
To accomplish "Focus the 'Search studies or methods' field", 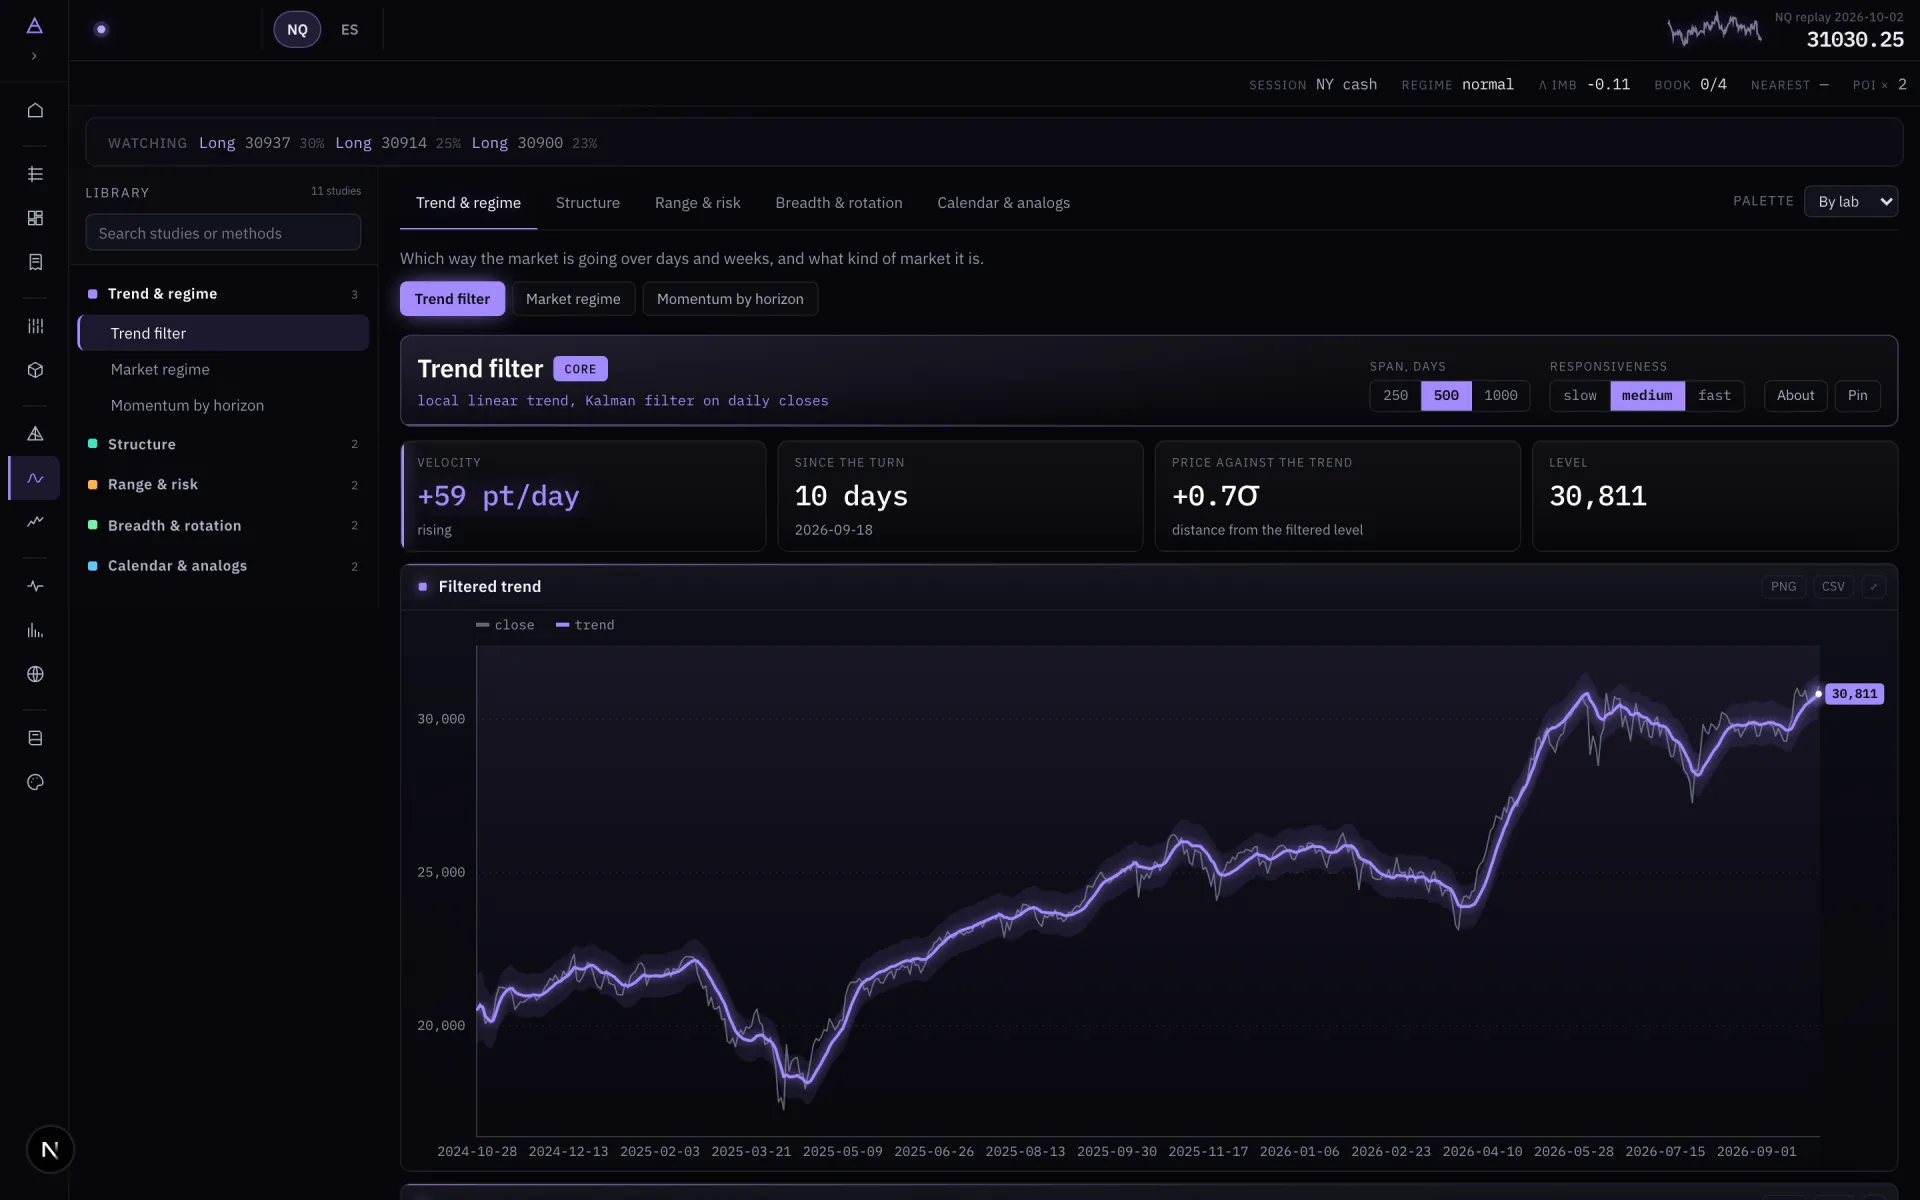I will [223, 233].
